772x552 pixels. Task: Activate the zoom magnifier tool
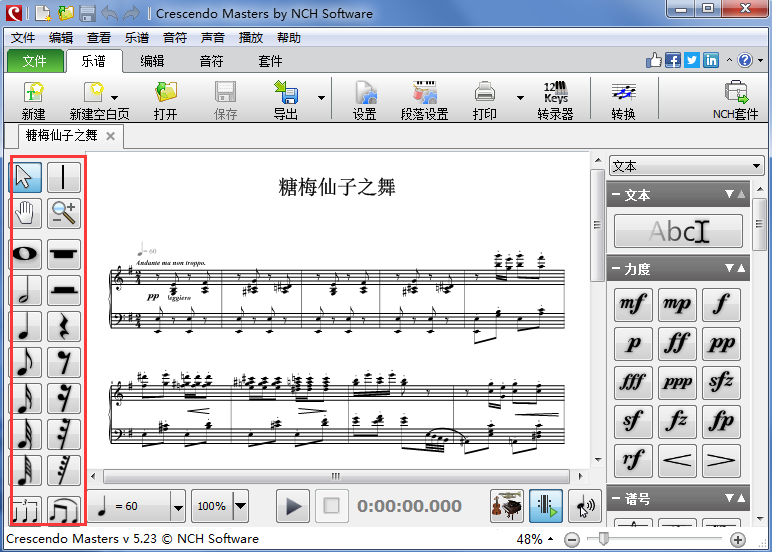(x=64, y=213)
